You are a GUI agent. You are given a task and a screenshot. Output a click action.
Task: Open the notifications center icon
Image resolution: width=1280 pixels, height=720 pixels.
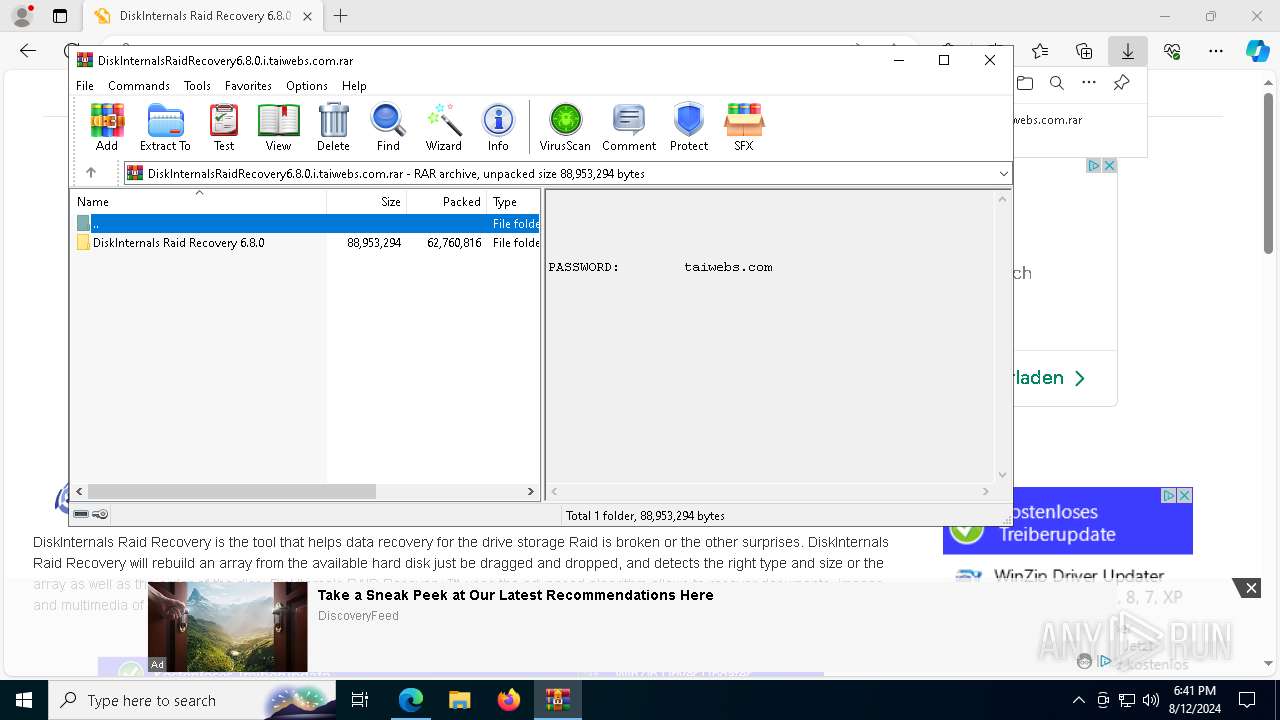(x=1247, y=700)
